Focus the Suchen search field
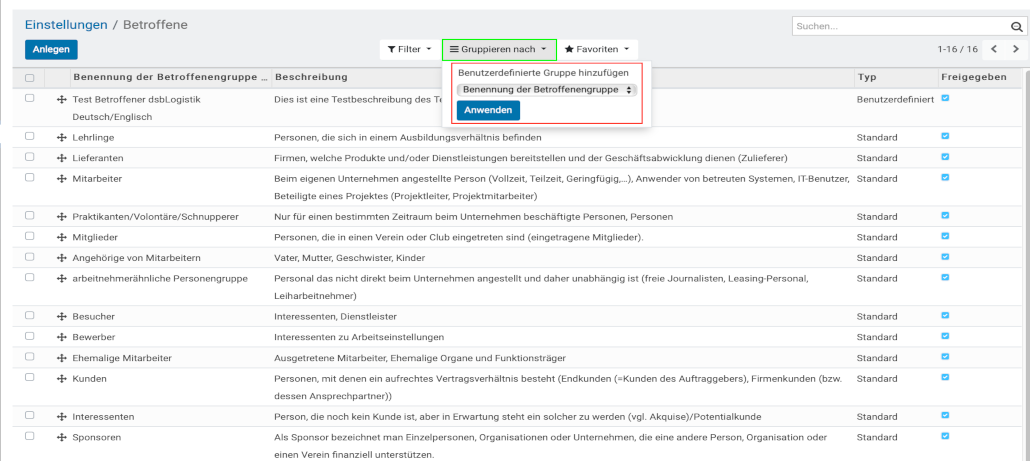 (x=898, y=27)
